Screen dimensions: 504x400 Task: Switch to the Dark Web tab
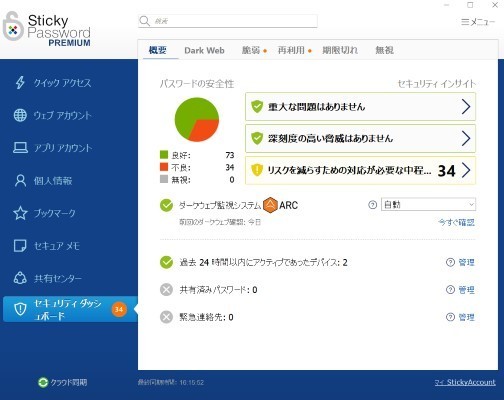(x=204, y=50)
